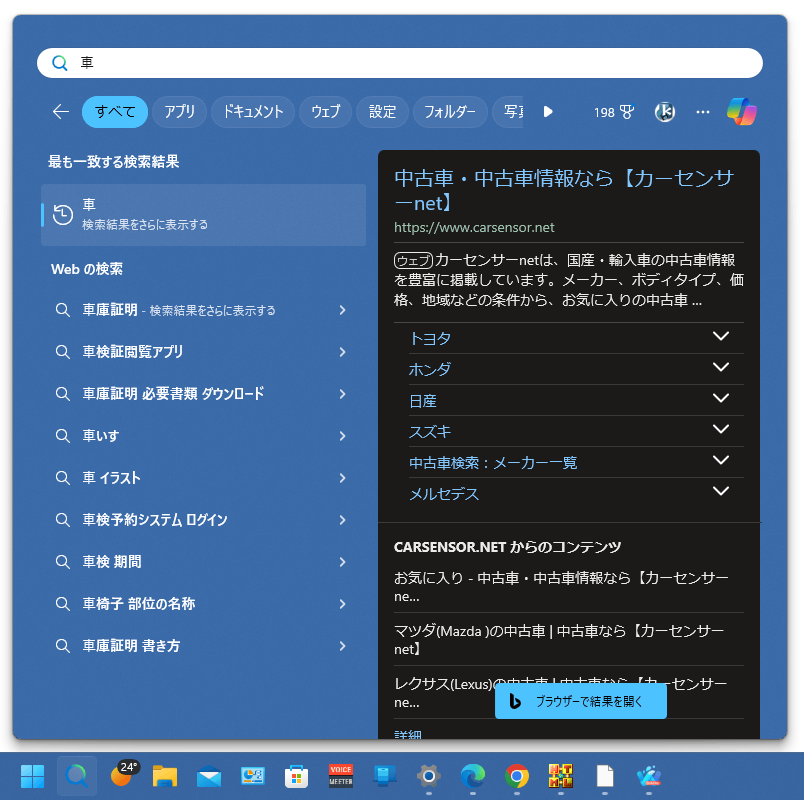This screenshot has height=800, width=804.
Task: Open Voicemeeter from taskbar
Action: [x=340, y=776]
